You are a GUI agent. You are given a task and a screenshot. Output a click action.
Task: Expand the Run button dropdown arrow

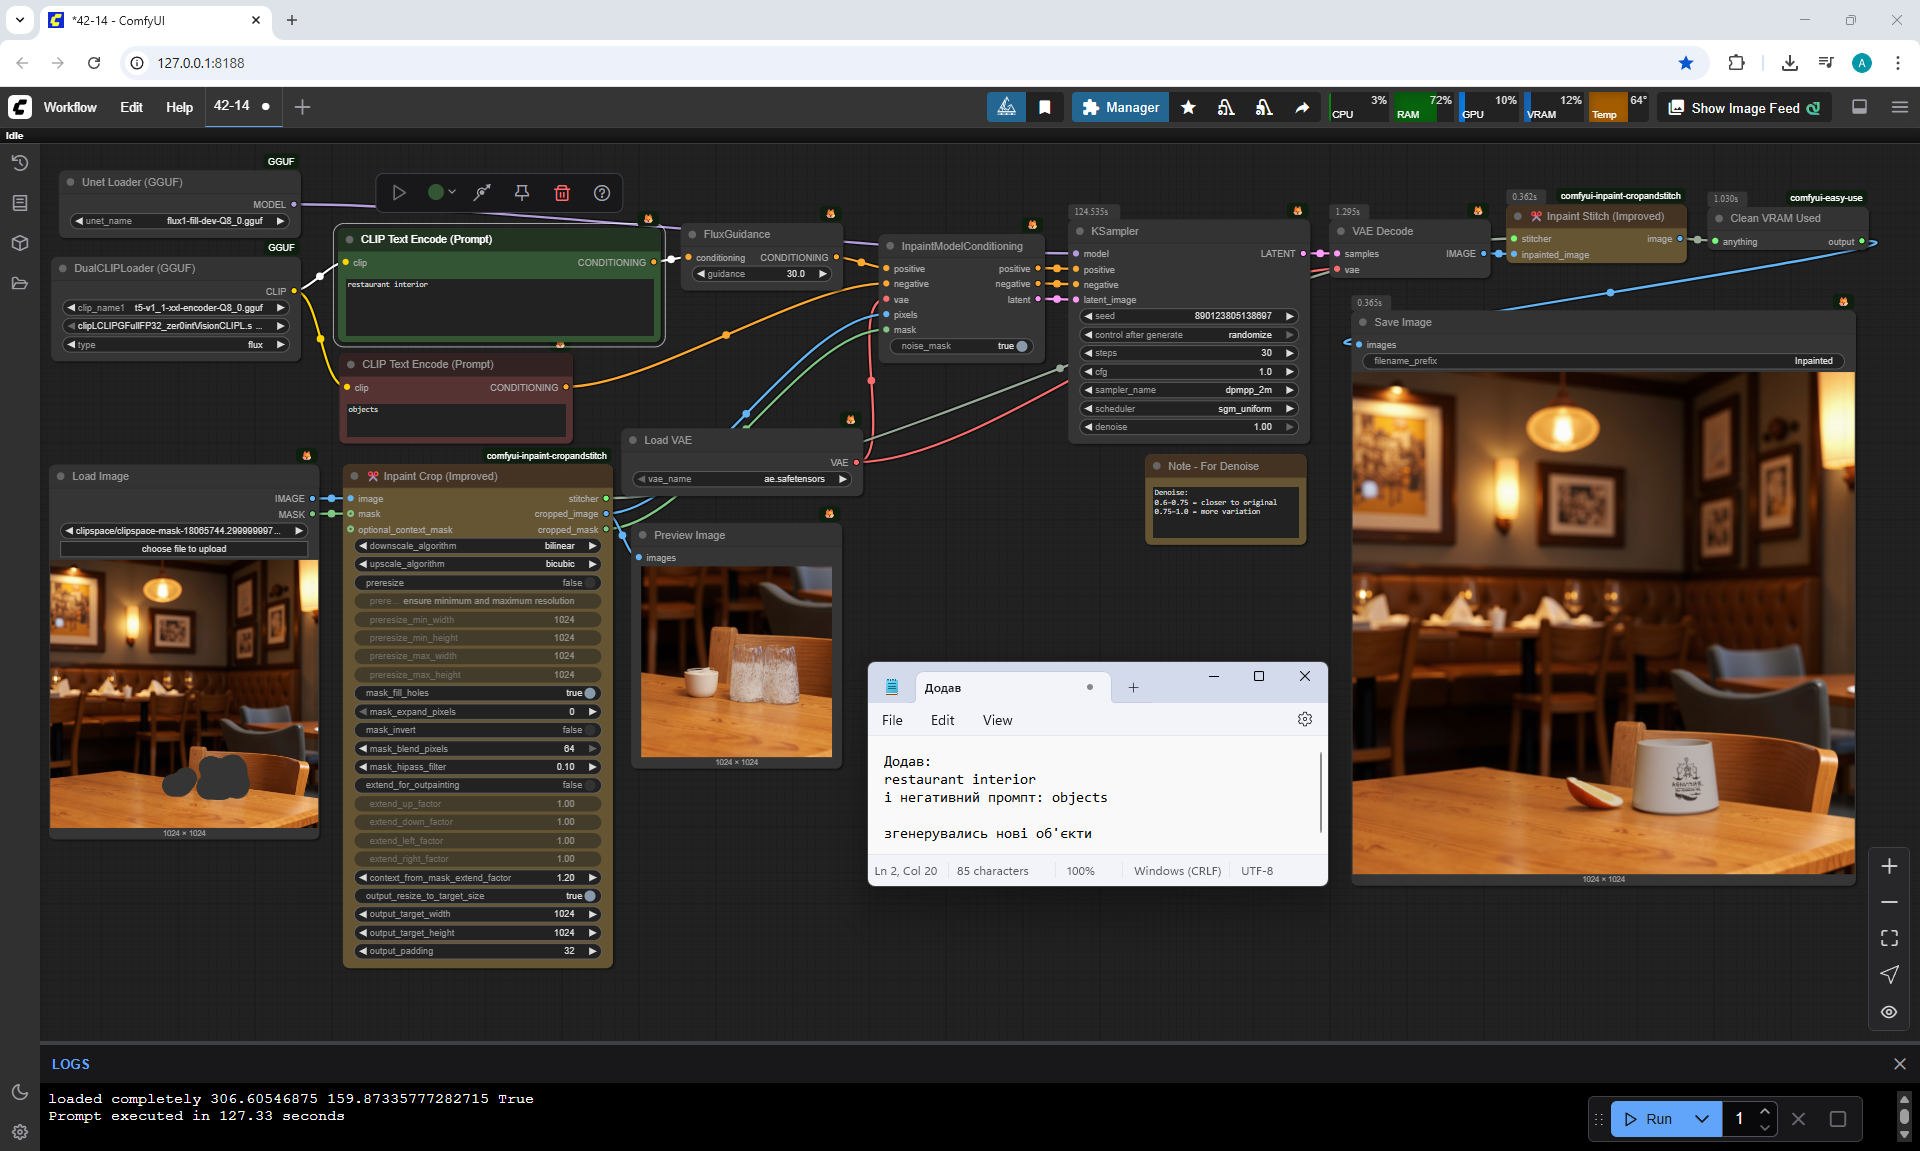click(x=1702, y=1119)
